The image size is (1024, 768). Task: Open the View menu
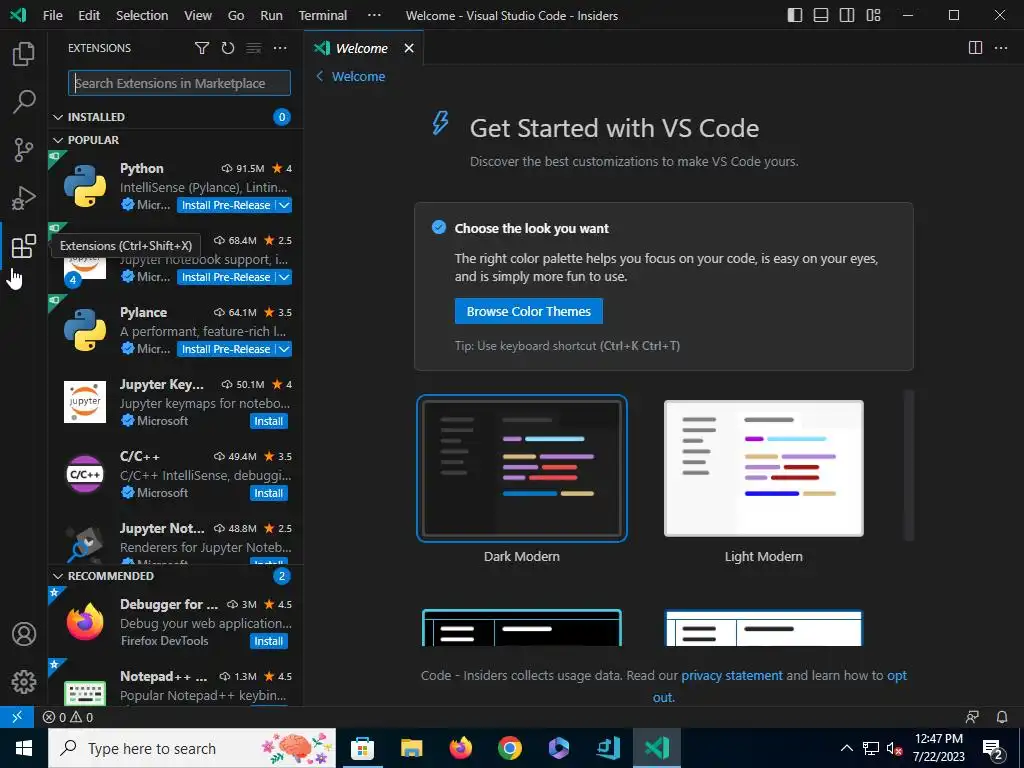[197, 15]
